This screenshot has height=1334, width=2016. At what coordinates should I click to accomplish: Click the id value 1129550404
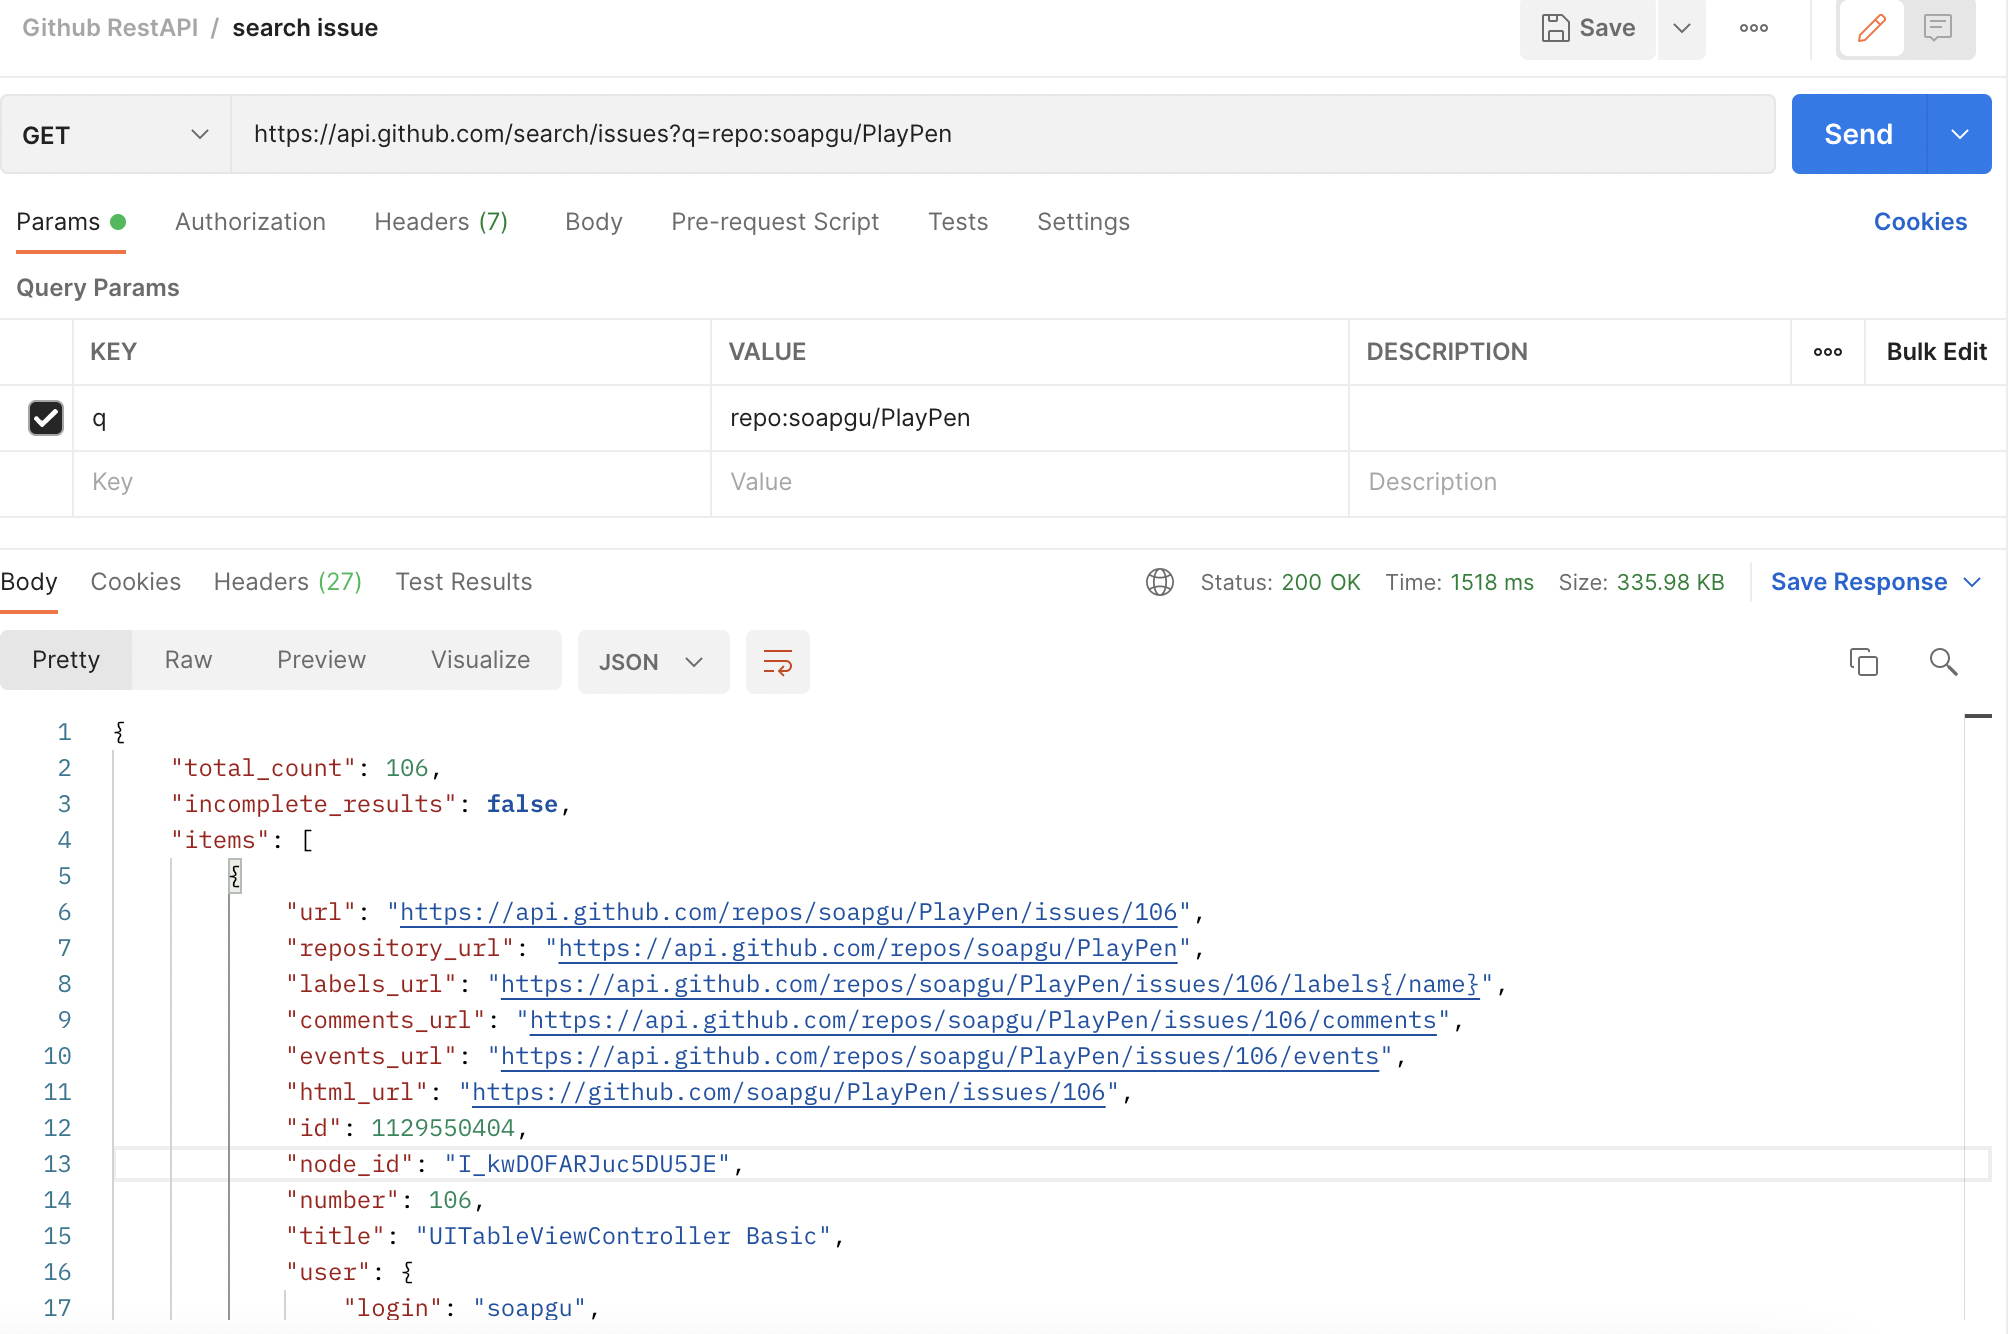point(443,1128)
